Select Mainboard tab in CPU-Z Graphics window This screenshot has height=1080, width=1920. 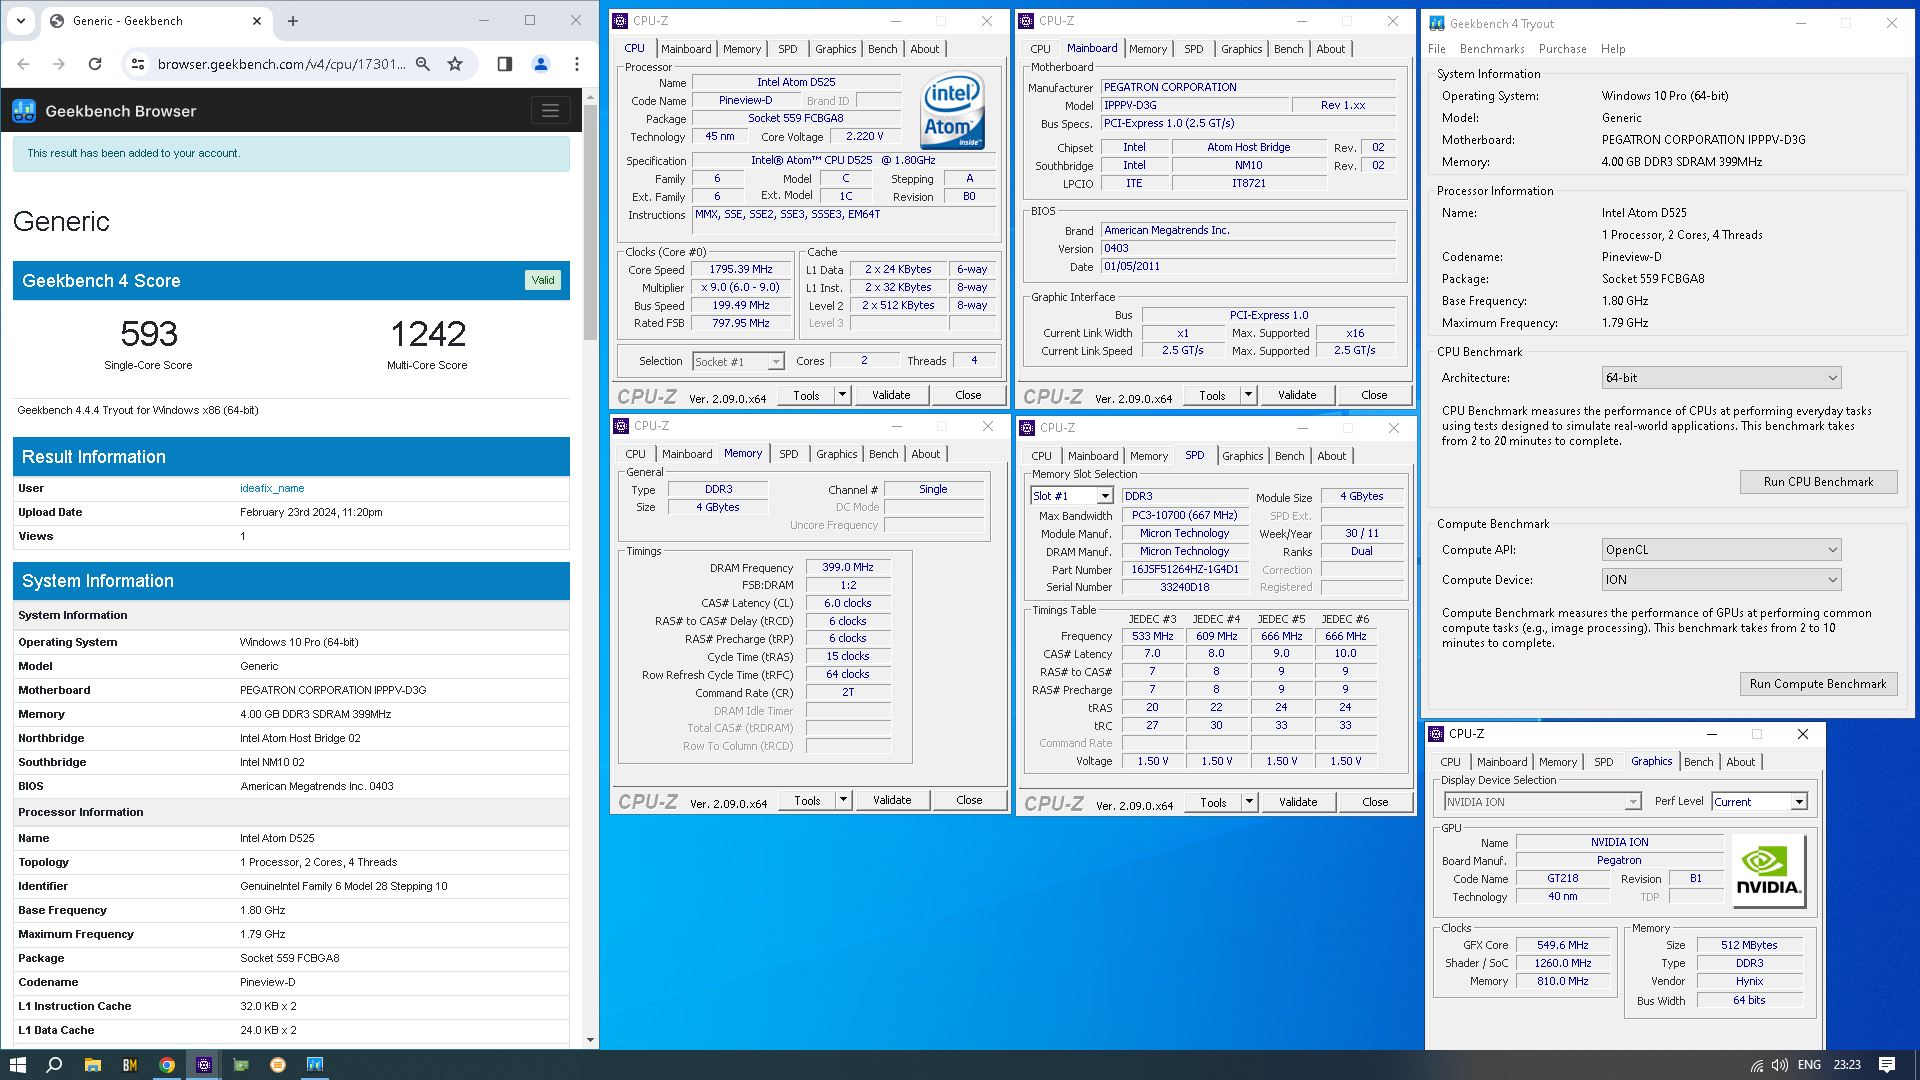pos(1502,762)
